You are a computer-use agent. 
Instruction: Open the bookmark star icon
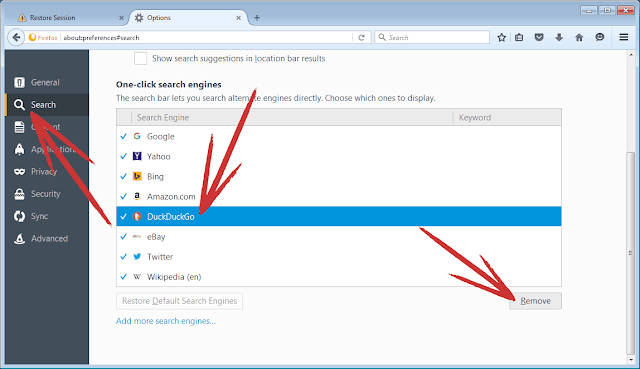coord(502,38)
